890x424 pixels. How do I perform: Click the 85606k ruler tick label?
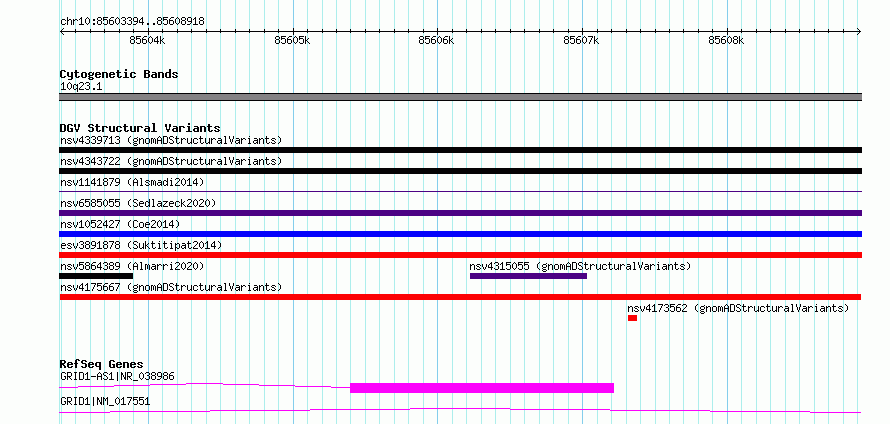tap(436, 40)
